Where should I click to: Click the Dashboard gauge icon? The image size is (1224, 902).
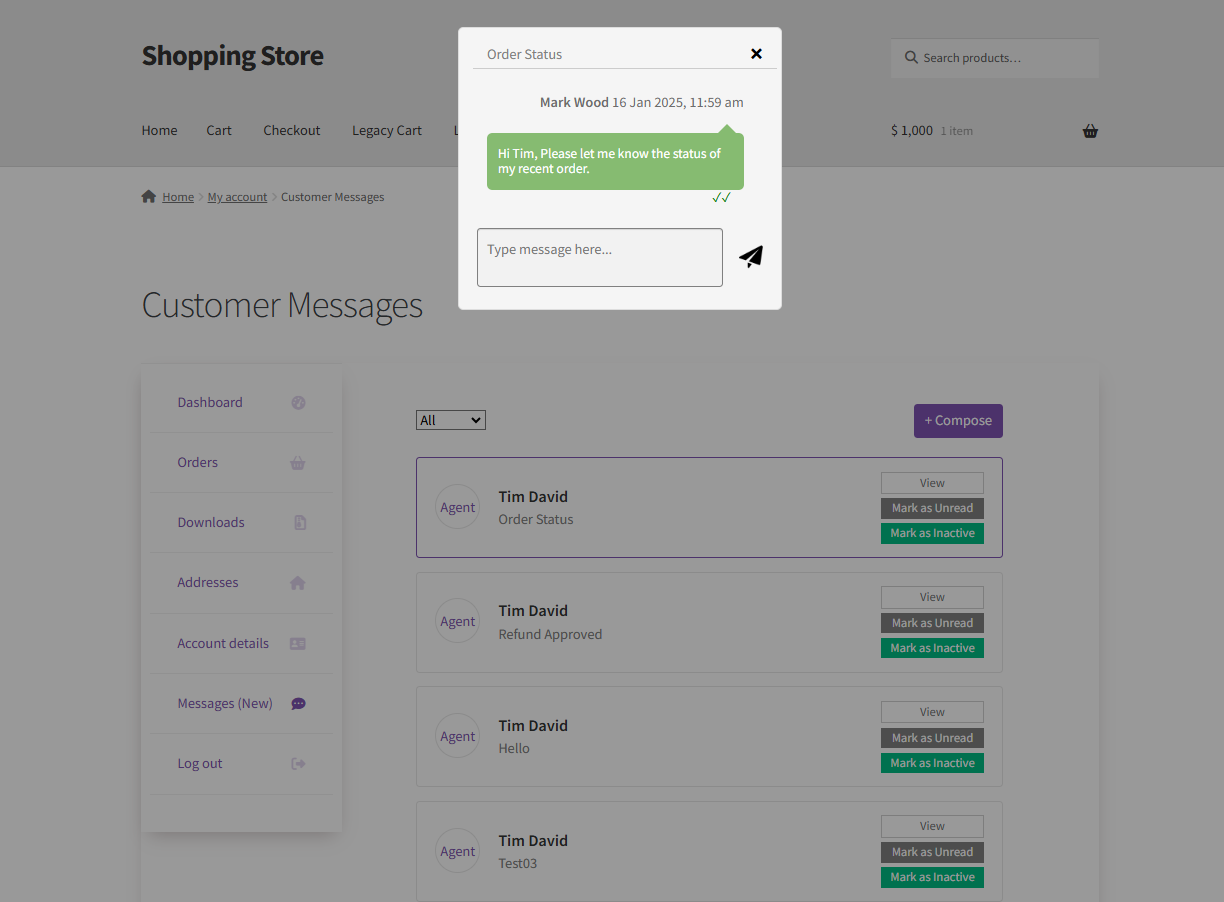coord(298,403)
